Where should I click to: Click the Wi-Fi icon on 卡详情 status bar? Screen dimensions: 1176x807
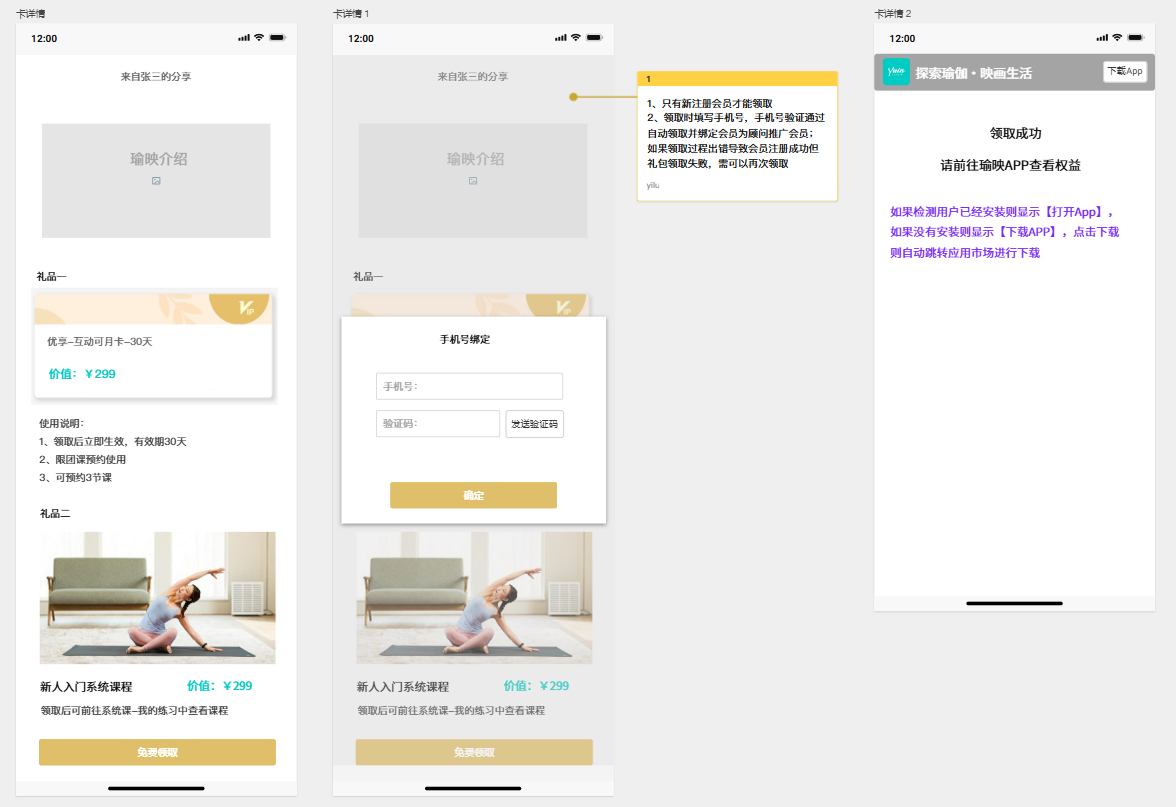[x=261, y=37]
